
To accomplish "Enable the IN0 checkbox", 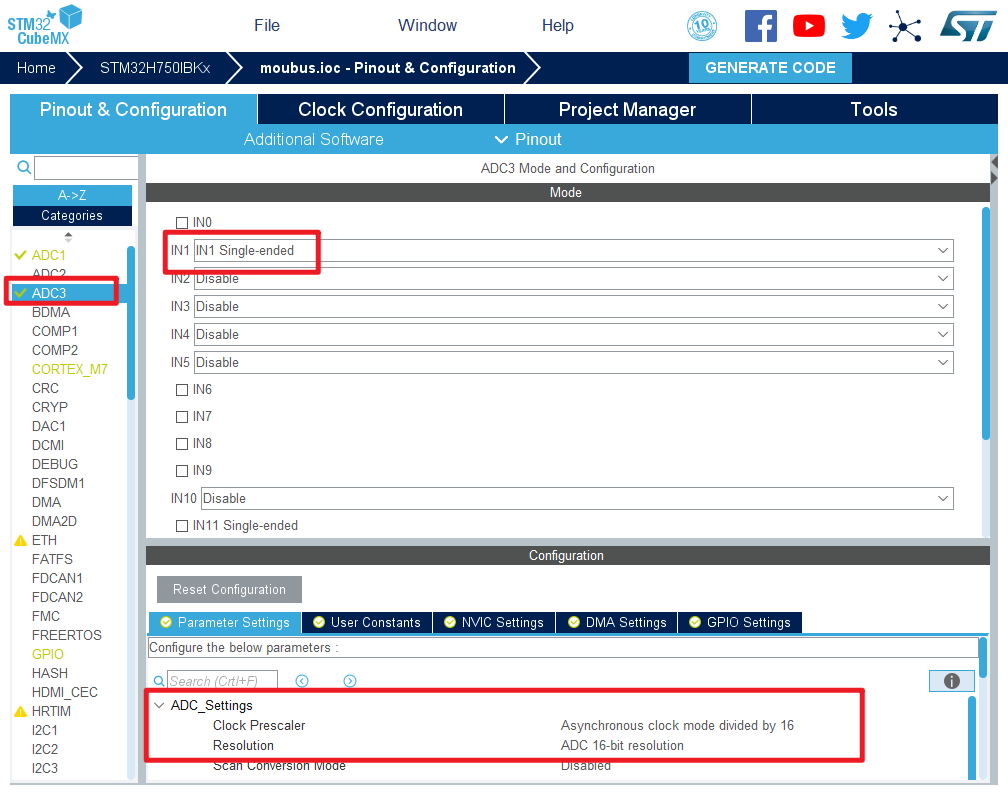I will [x=182, y=223].
